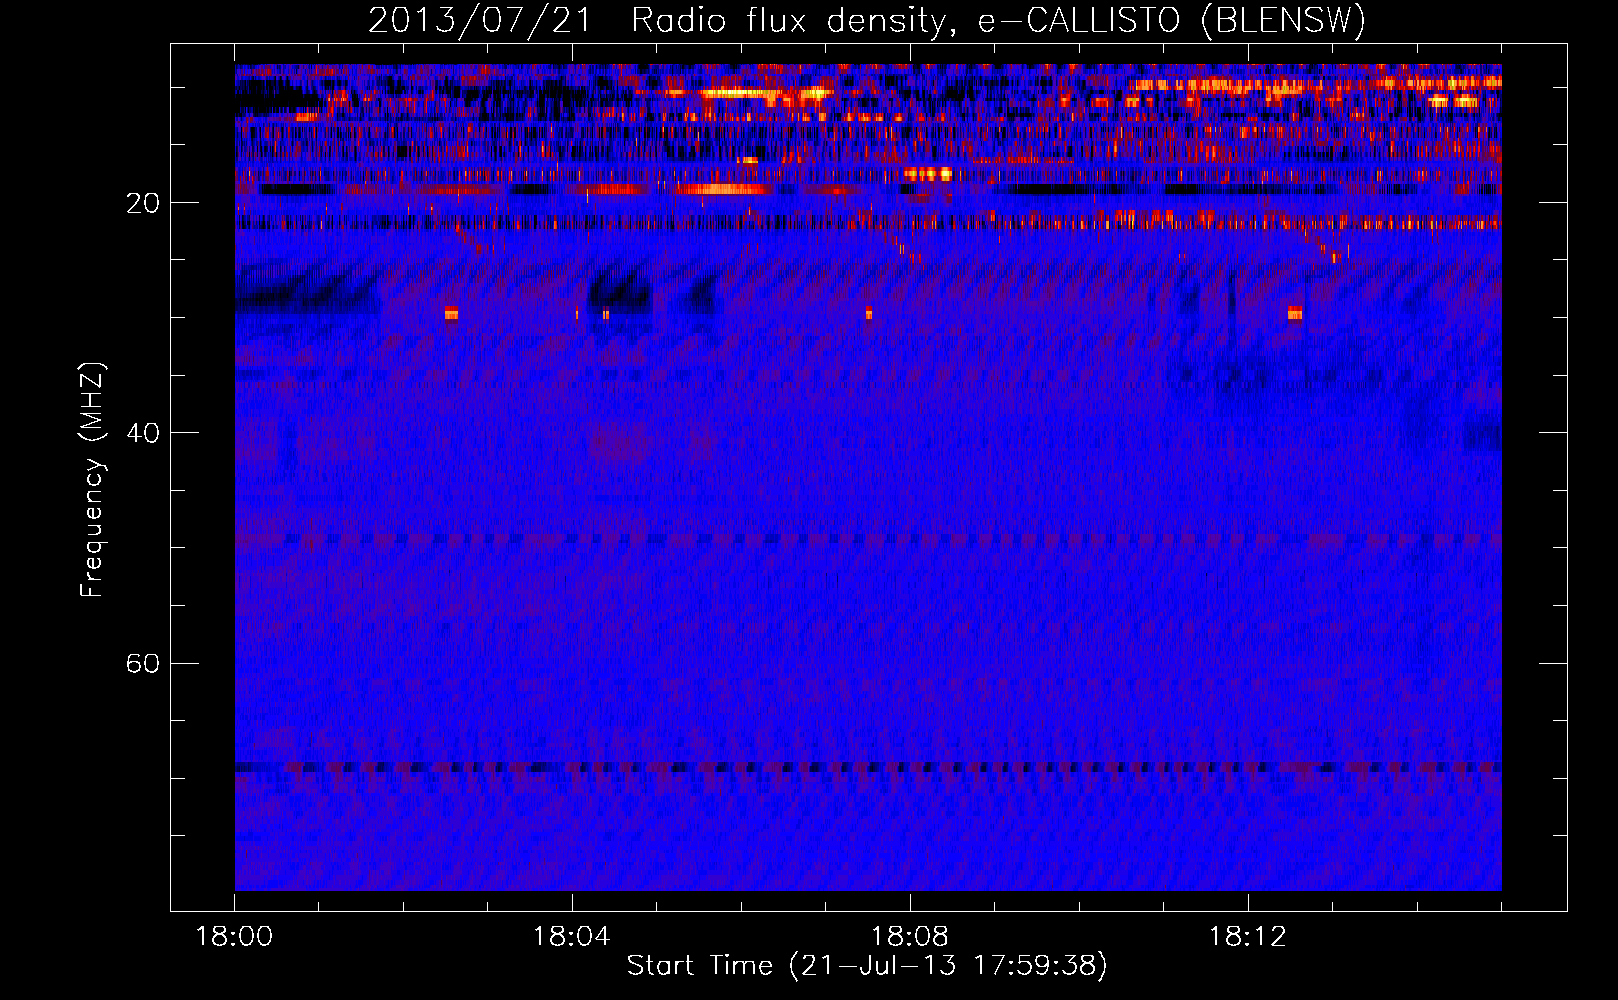Click the plot title '2013/07/21 Radio flux density'
The height and width of the screenshot is (1000, 1618).
tap(867, 21)
